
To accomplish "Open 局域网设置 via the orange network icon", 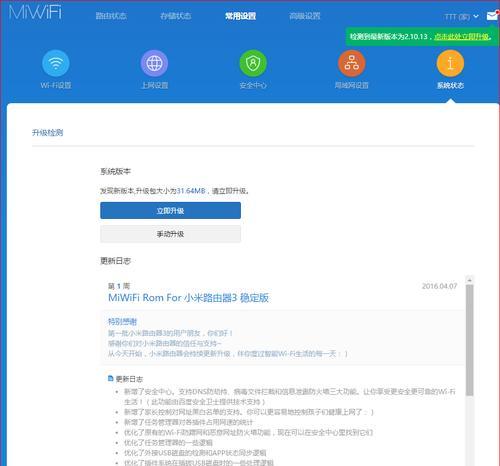I will [352, 63].
